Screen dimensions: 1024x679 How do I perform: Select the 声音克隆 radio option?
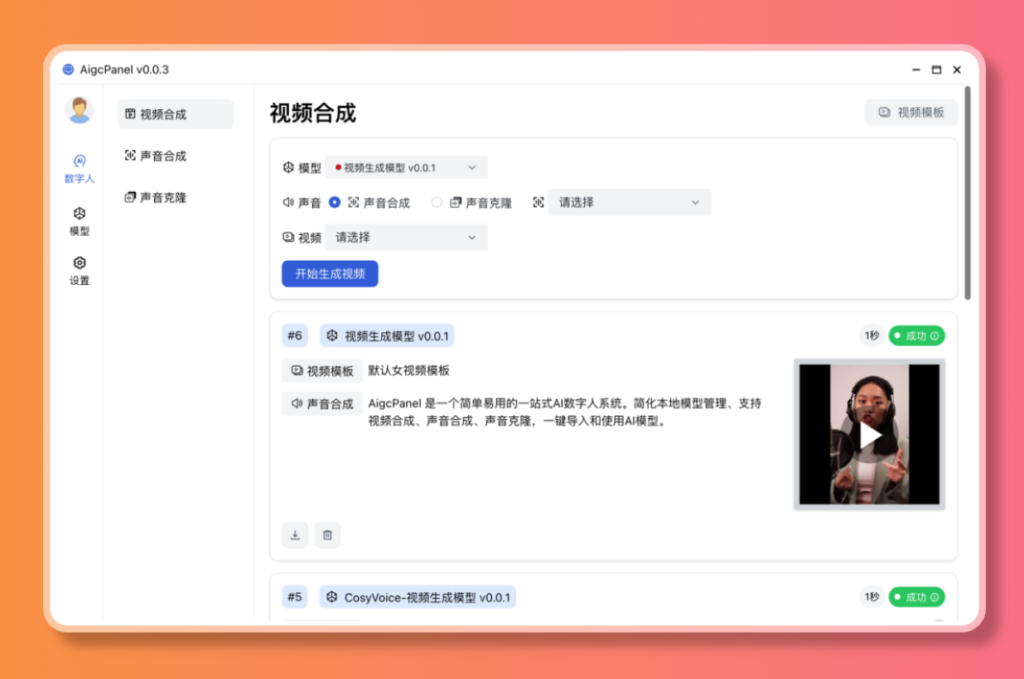[x=435, y=202]
